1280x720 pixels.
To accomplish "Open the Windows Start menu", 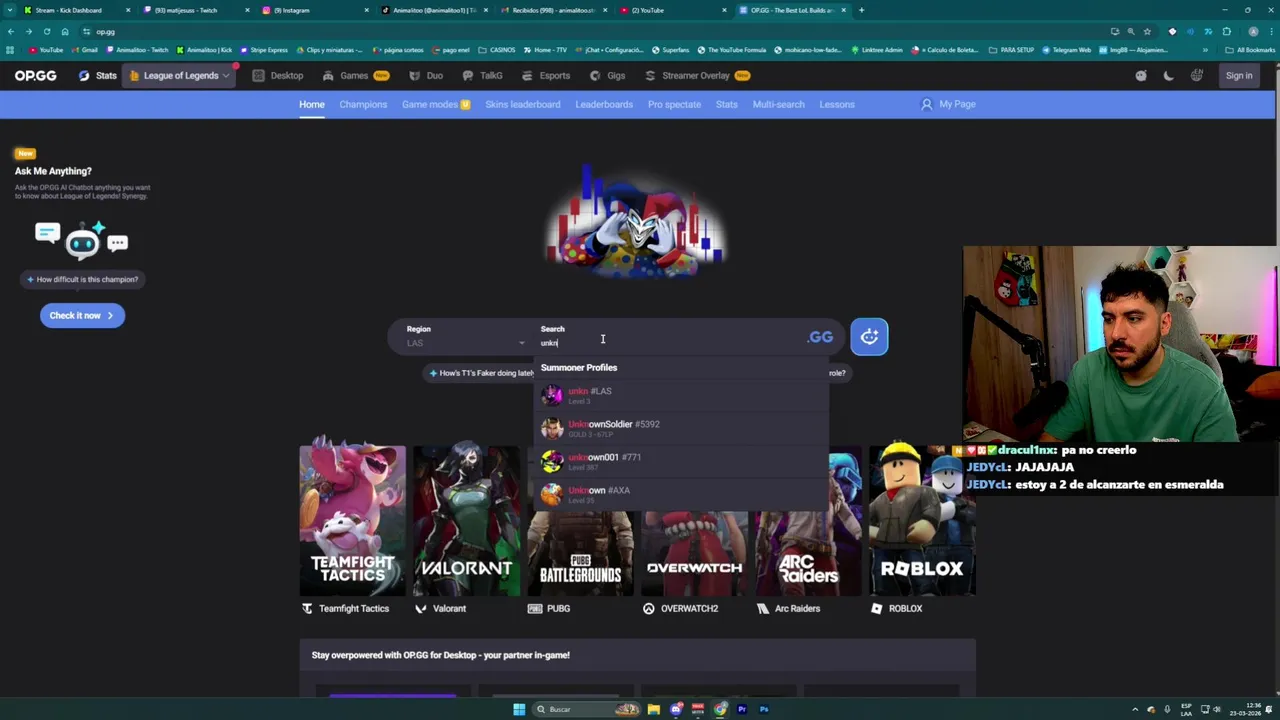I will (519, 709).
